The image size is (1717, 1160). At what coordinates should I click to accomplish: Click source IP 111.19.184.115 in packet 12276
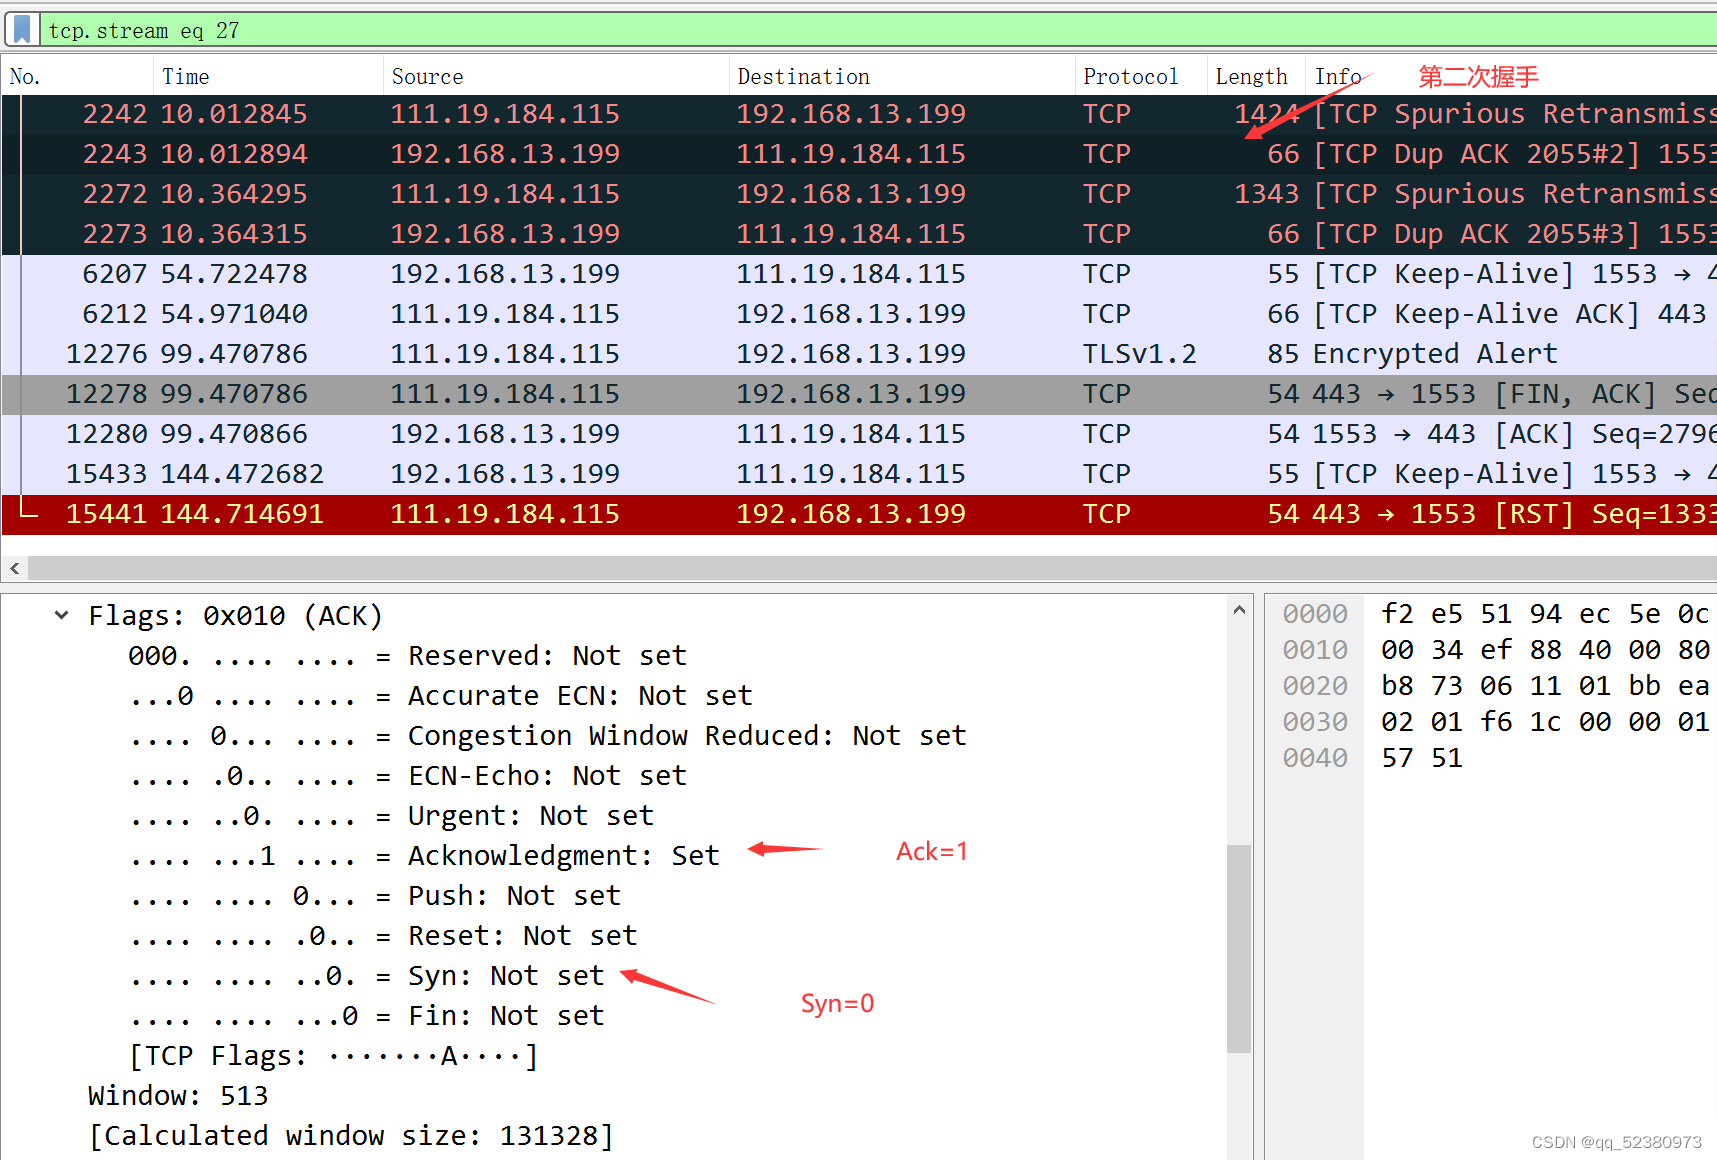(x=505, y=354)
